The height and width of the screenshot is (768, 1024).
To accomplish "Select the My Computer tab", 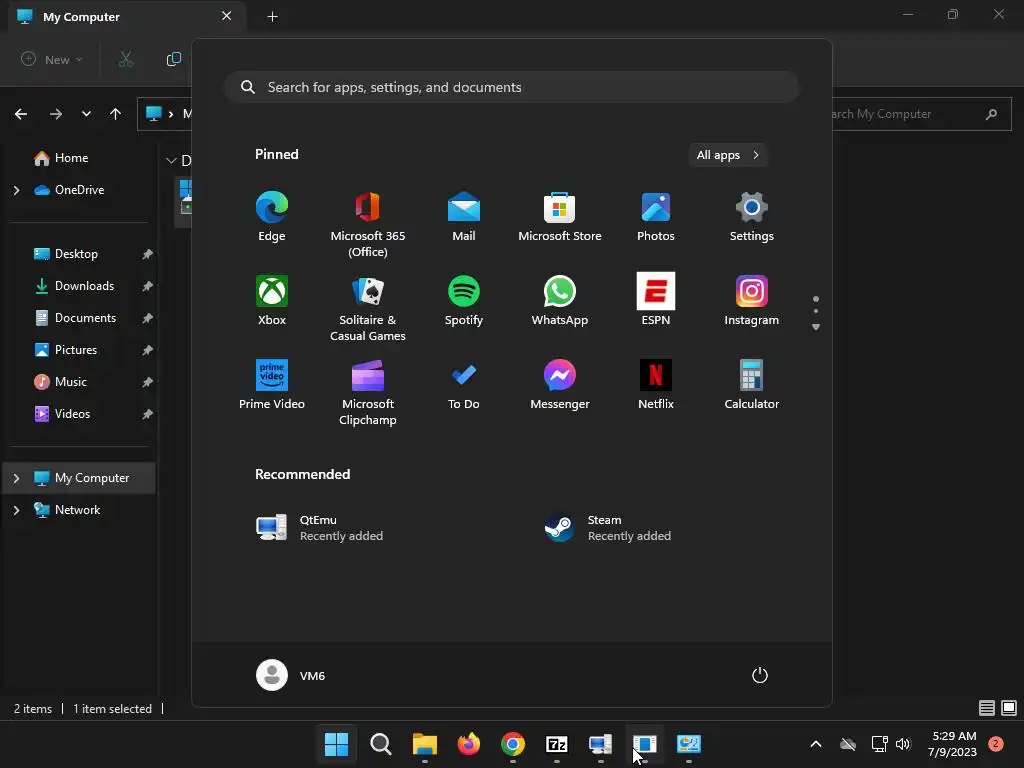I will 127,17.
